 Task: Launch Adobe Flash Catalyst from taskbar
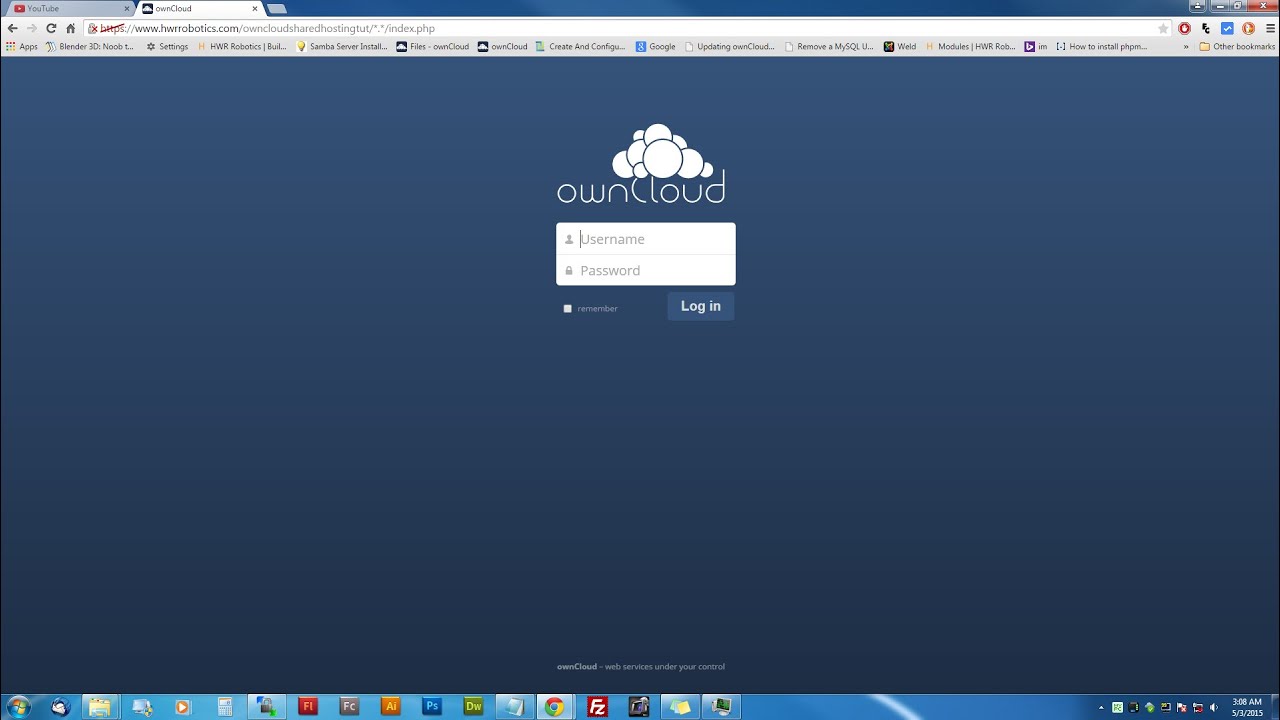[x=349, y=707]
